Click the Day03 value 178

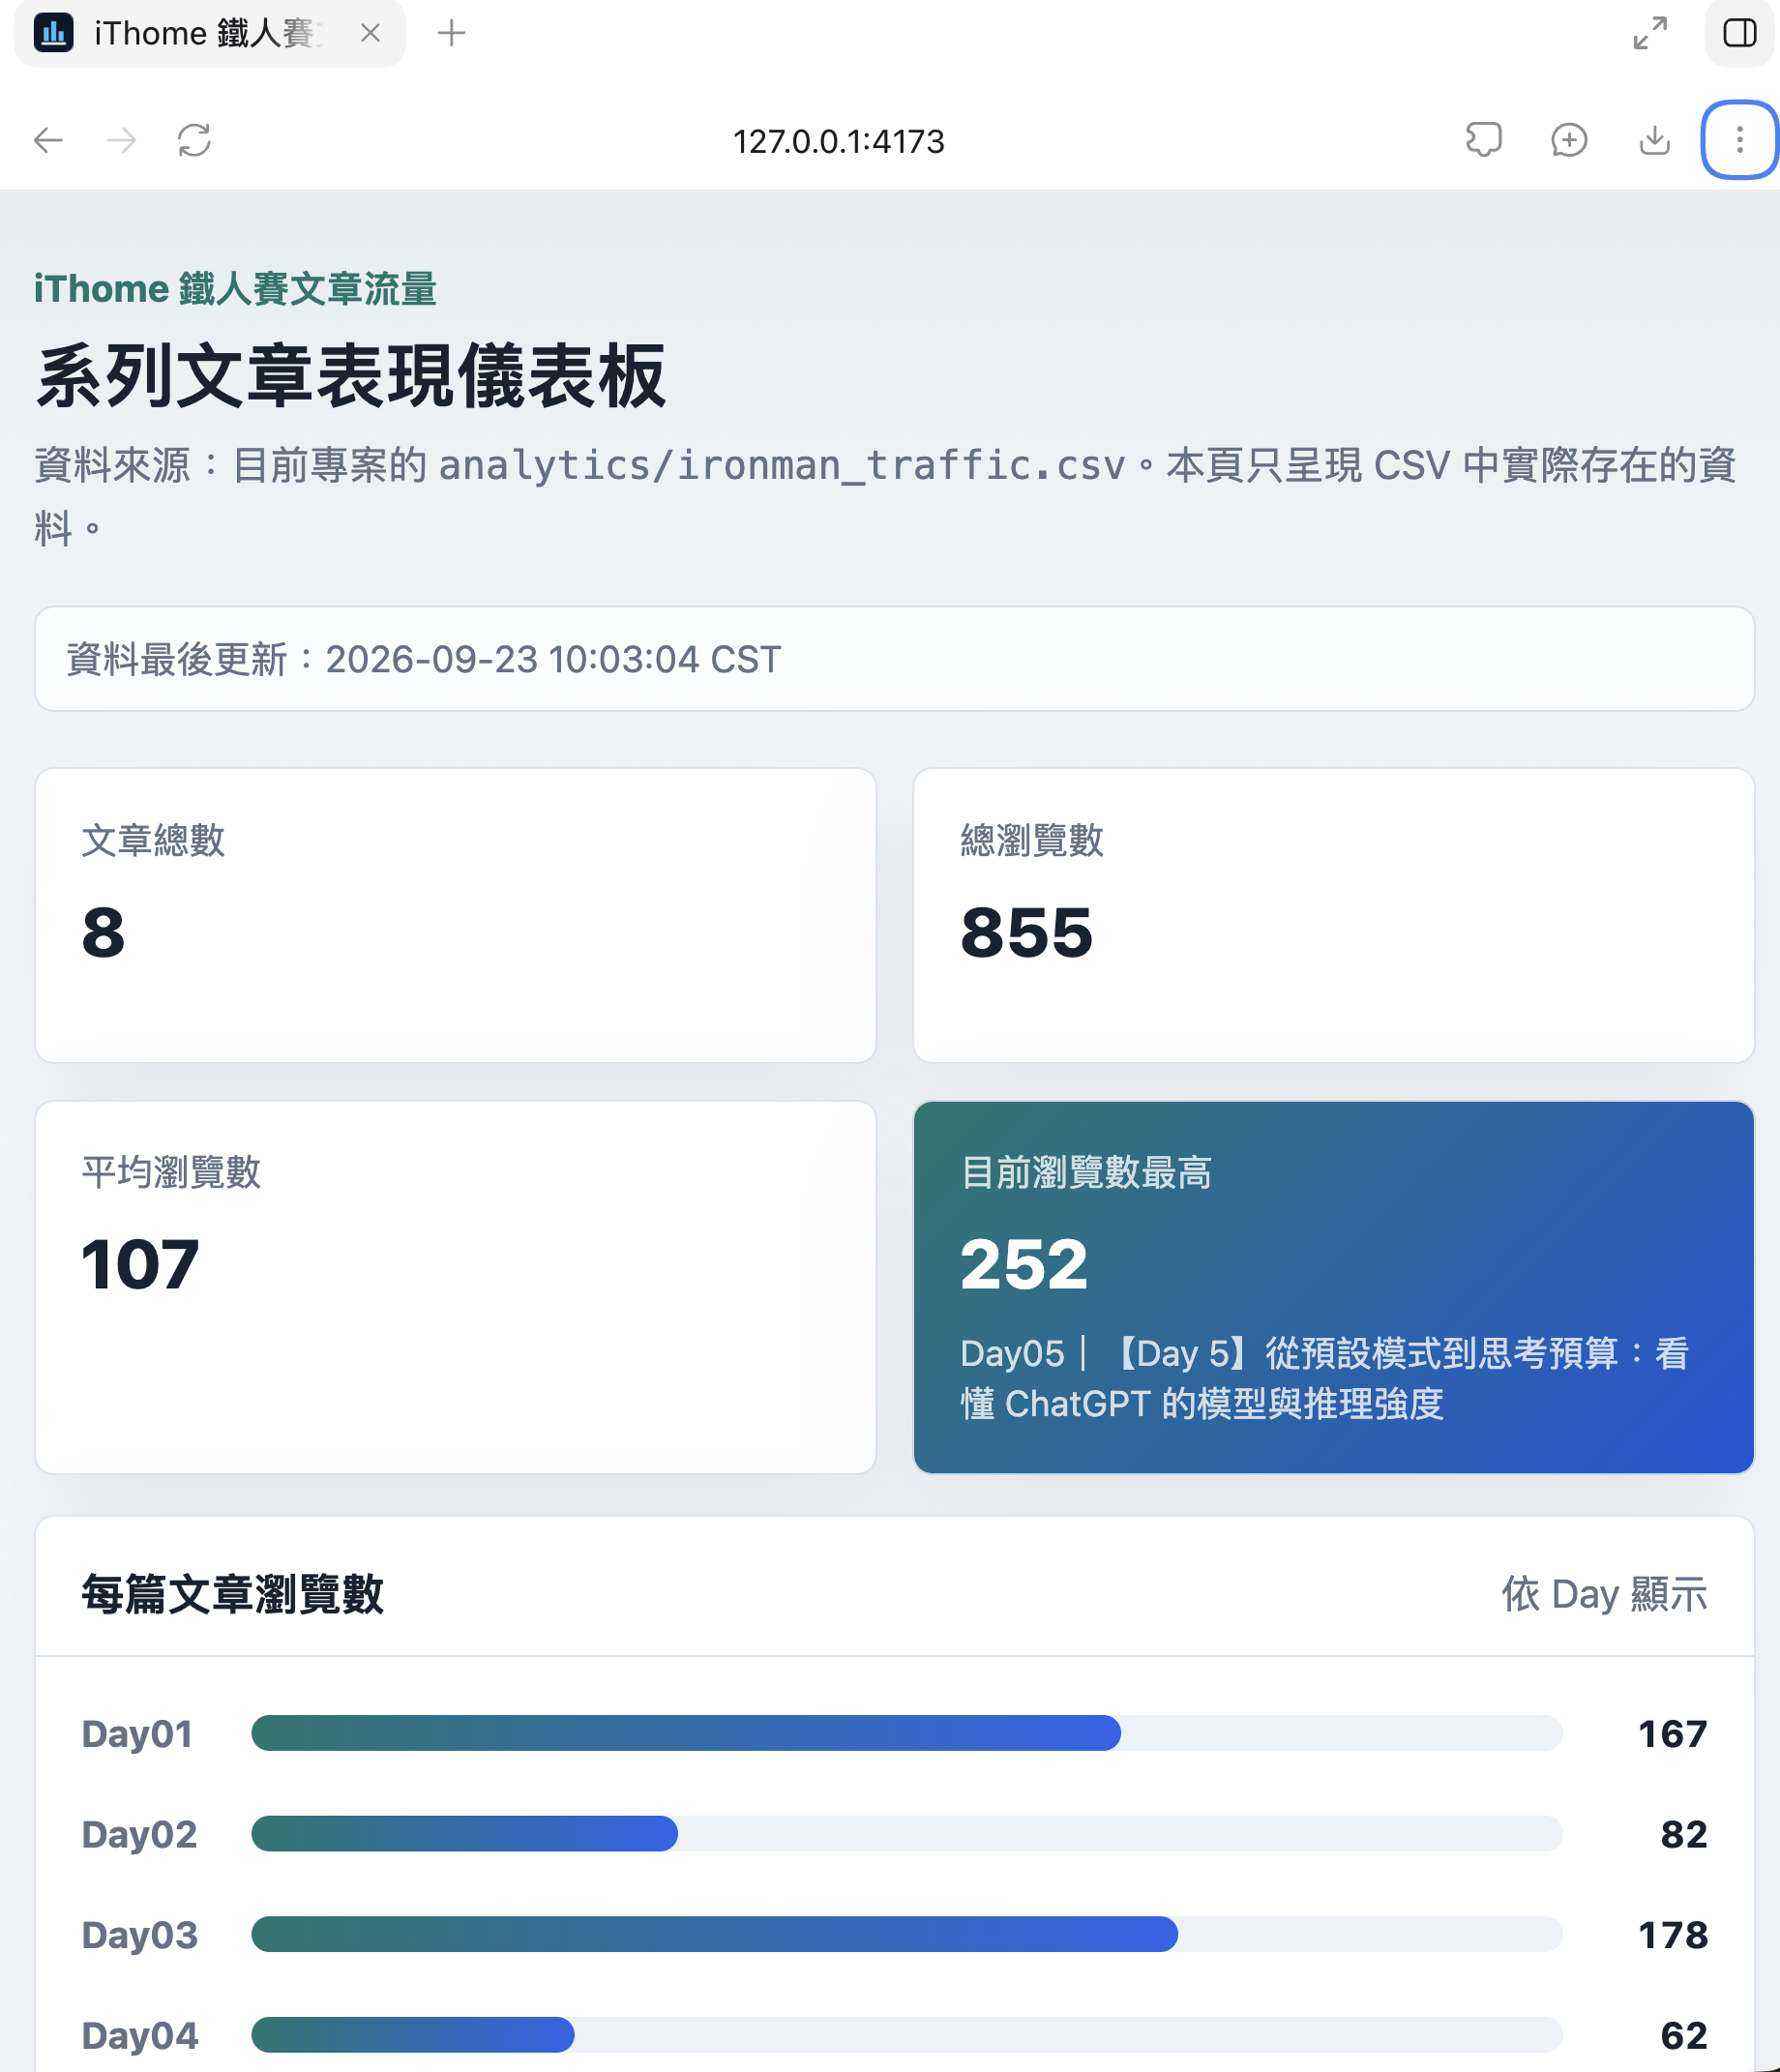click(x=1673, y=1935)
